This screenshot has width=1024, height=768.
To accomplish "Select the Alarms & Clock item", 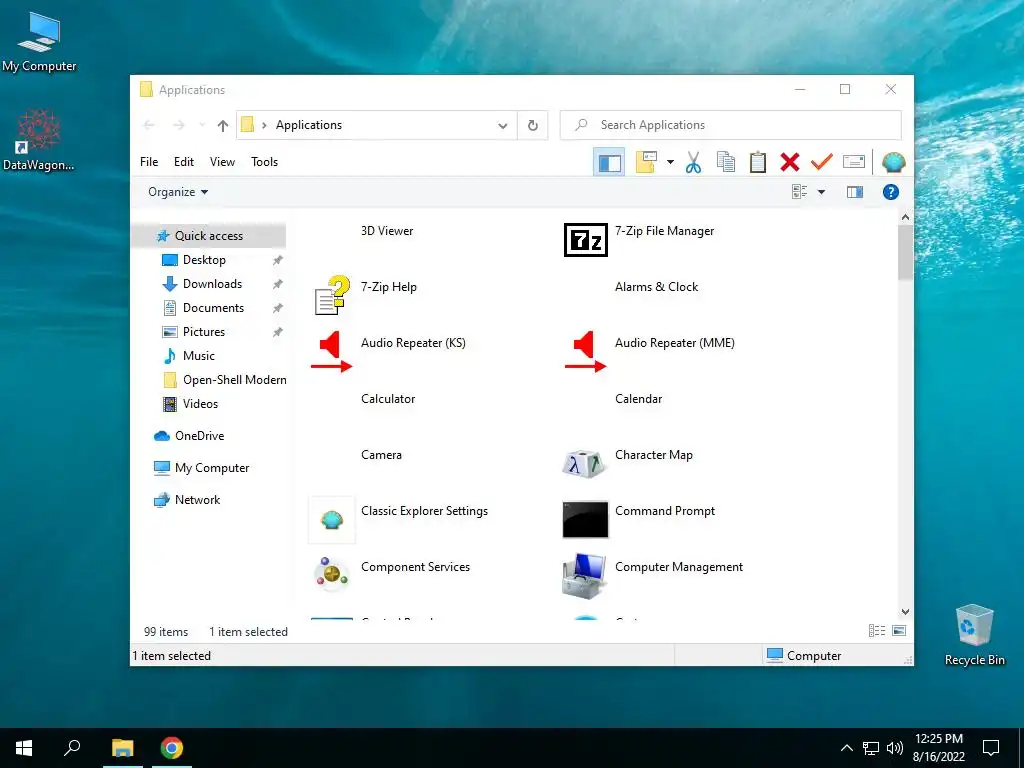I will (656, 287).
